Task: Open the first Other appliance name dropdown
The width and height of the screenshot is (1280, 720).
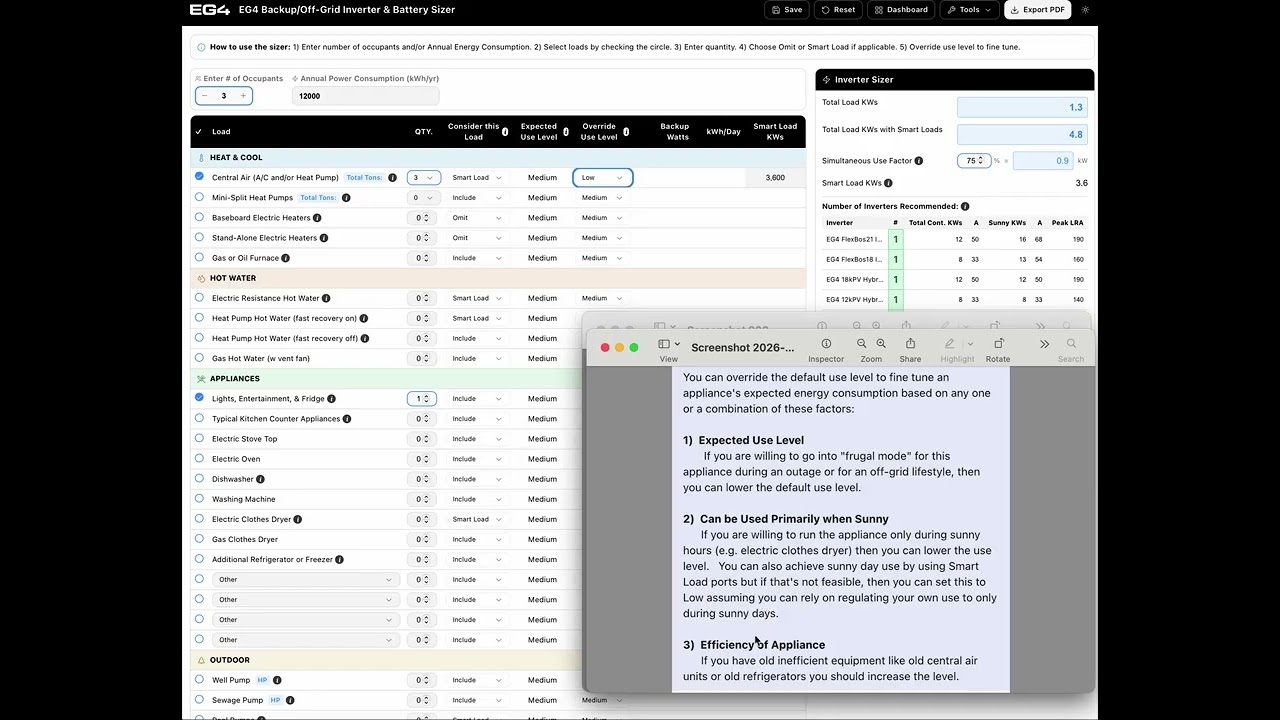Action: [x=304, y=580]
